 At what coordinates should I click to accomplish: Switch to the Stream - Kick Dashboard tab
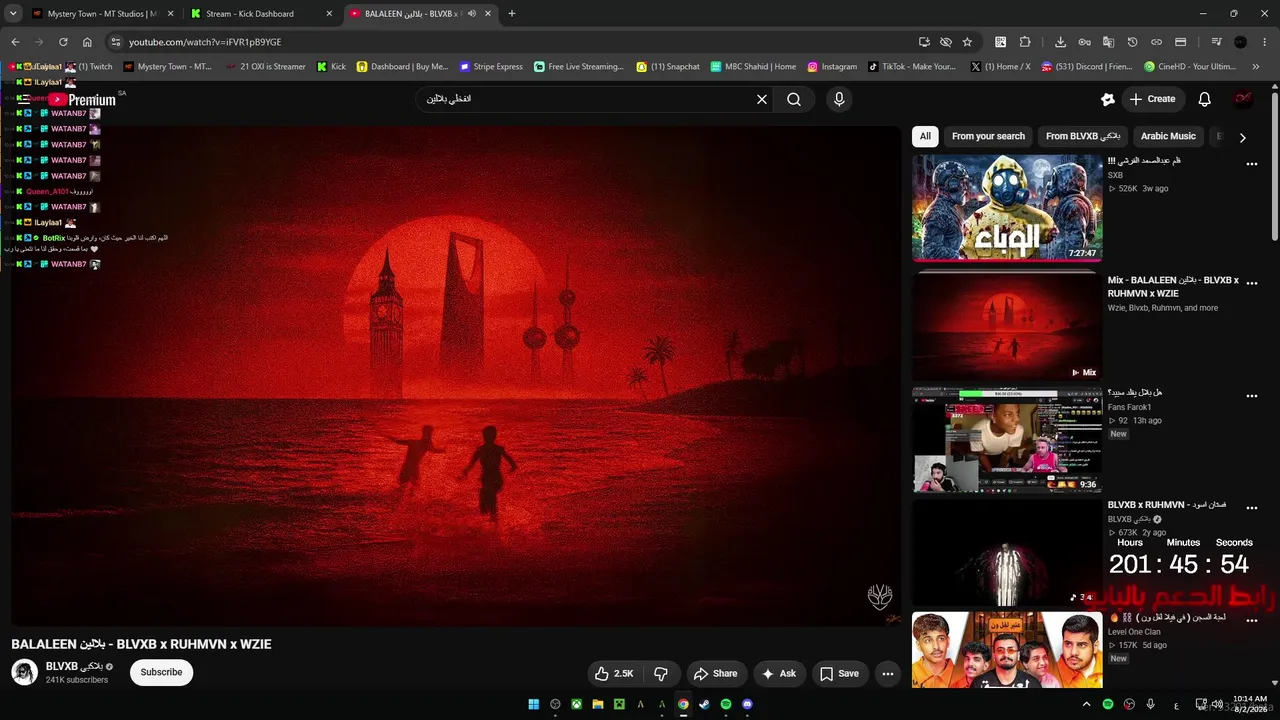click(x=261, y=14)
